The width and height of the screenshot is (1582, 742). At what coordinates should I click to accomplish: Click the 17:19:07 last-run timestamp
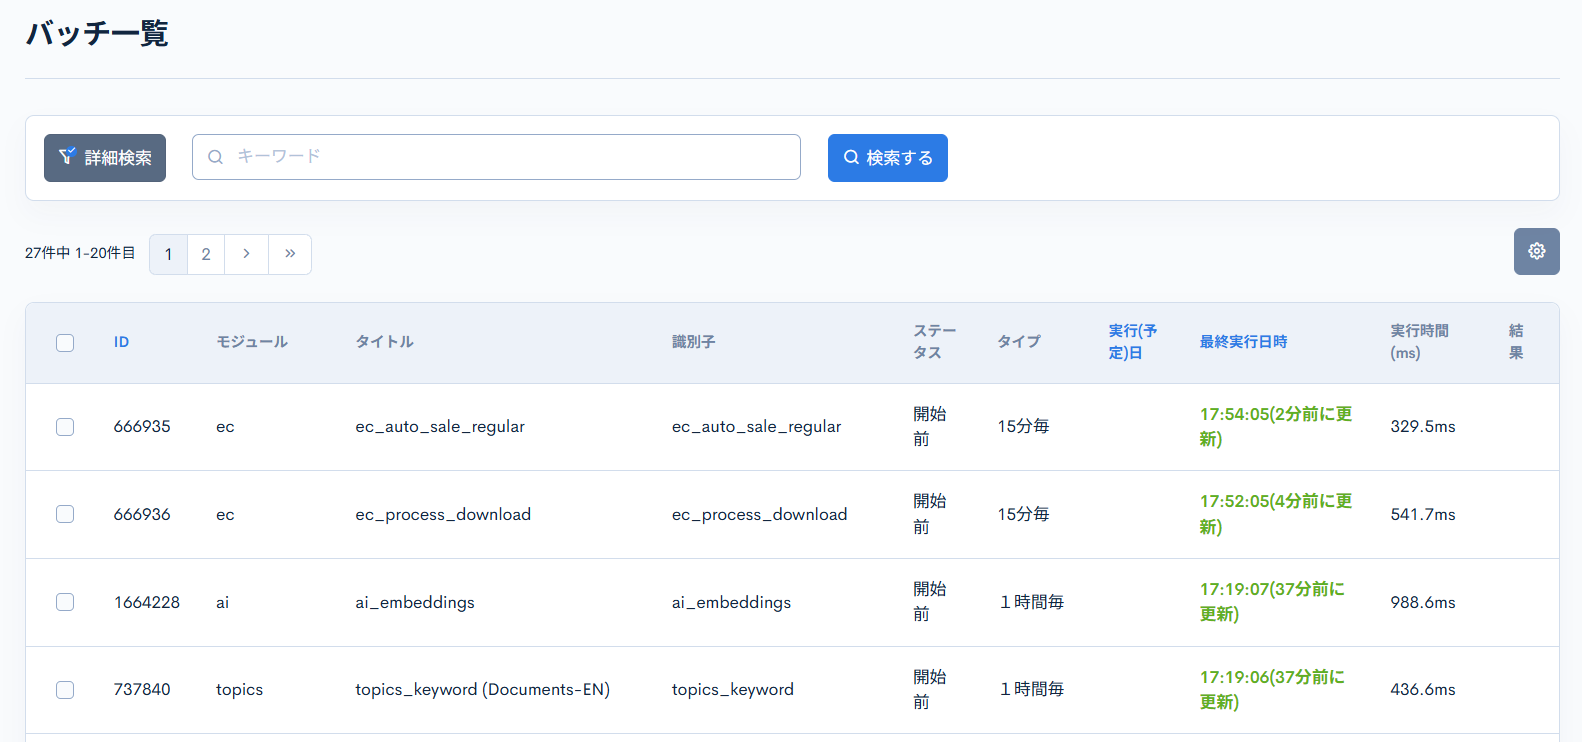point(1272,602)
